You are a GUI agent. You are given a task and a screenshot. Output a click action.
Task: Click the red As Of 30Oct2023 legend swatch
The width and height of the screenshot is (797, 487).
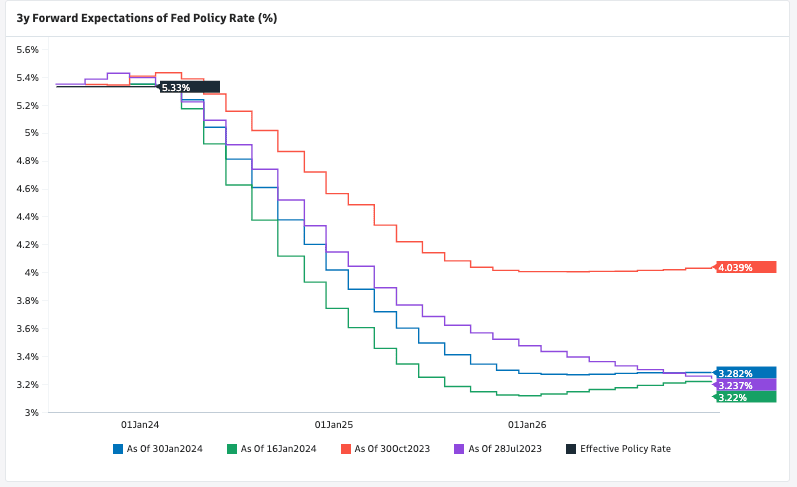pyautogui.click(x=345, y=449)
